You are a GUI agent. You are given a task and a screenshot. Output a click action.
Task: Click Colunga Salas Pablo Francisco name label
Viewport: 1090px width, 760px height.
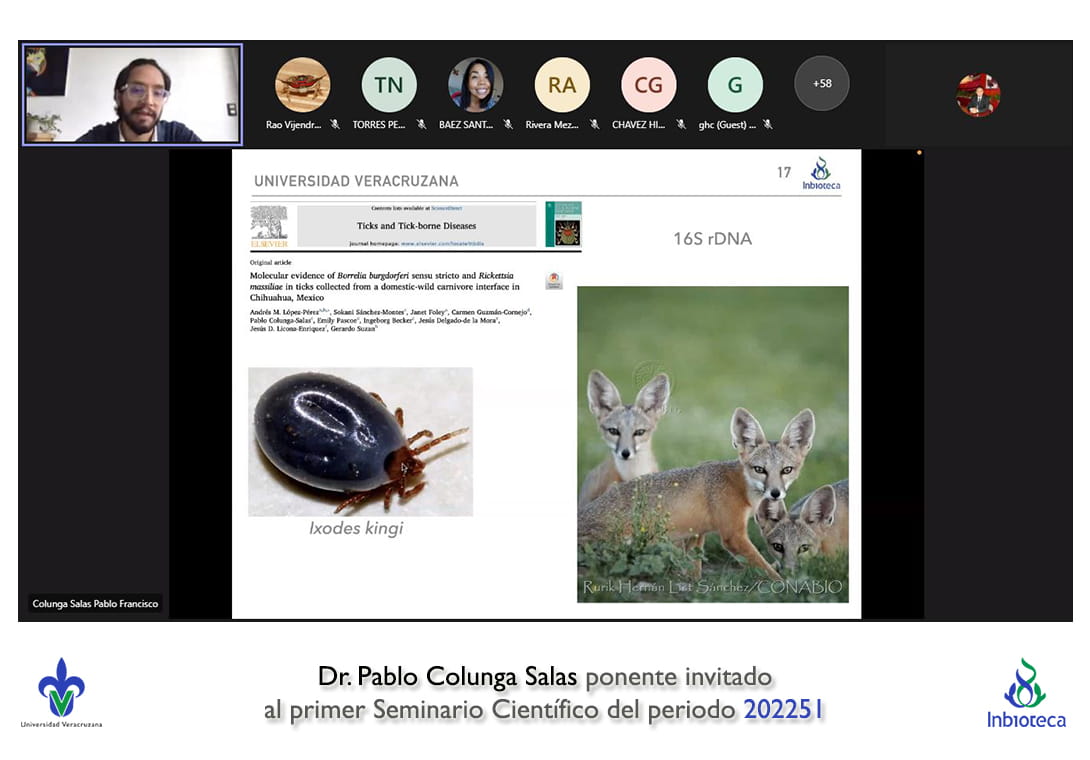coord(95,604)
